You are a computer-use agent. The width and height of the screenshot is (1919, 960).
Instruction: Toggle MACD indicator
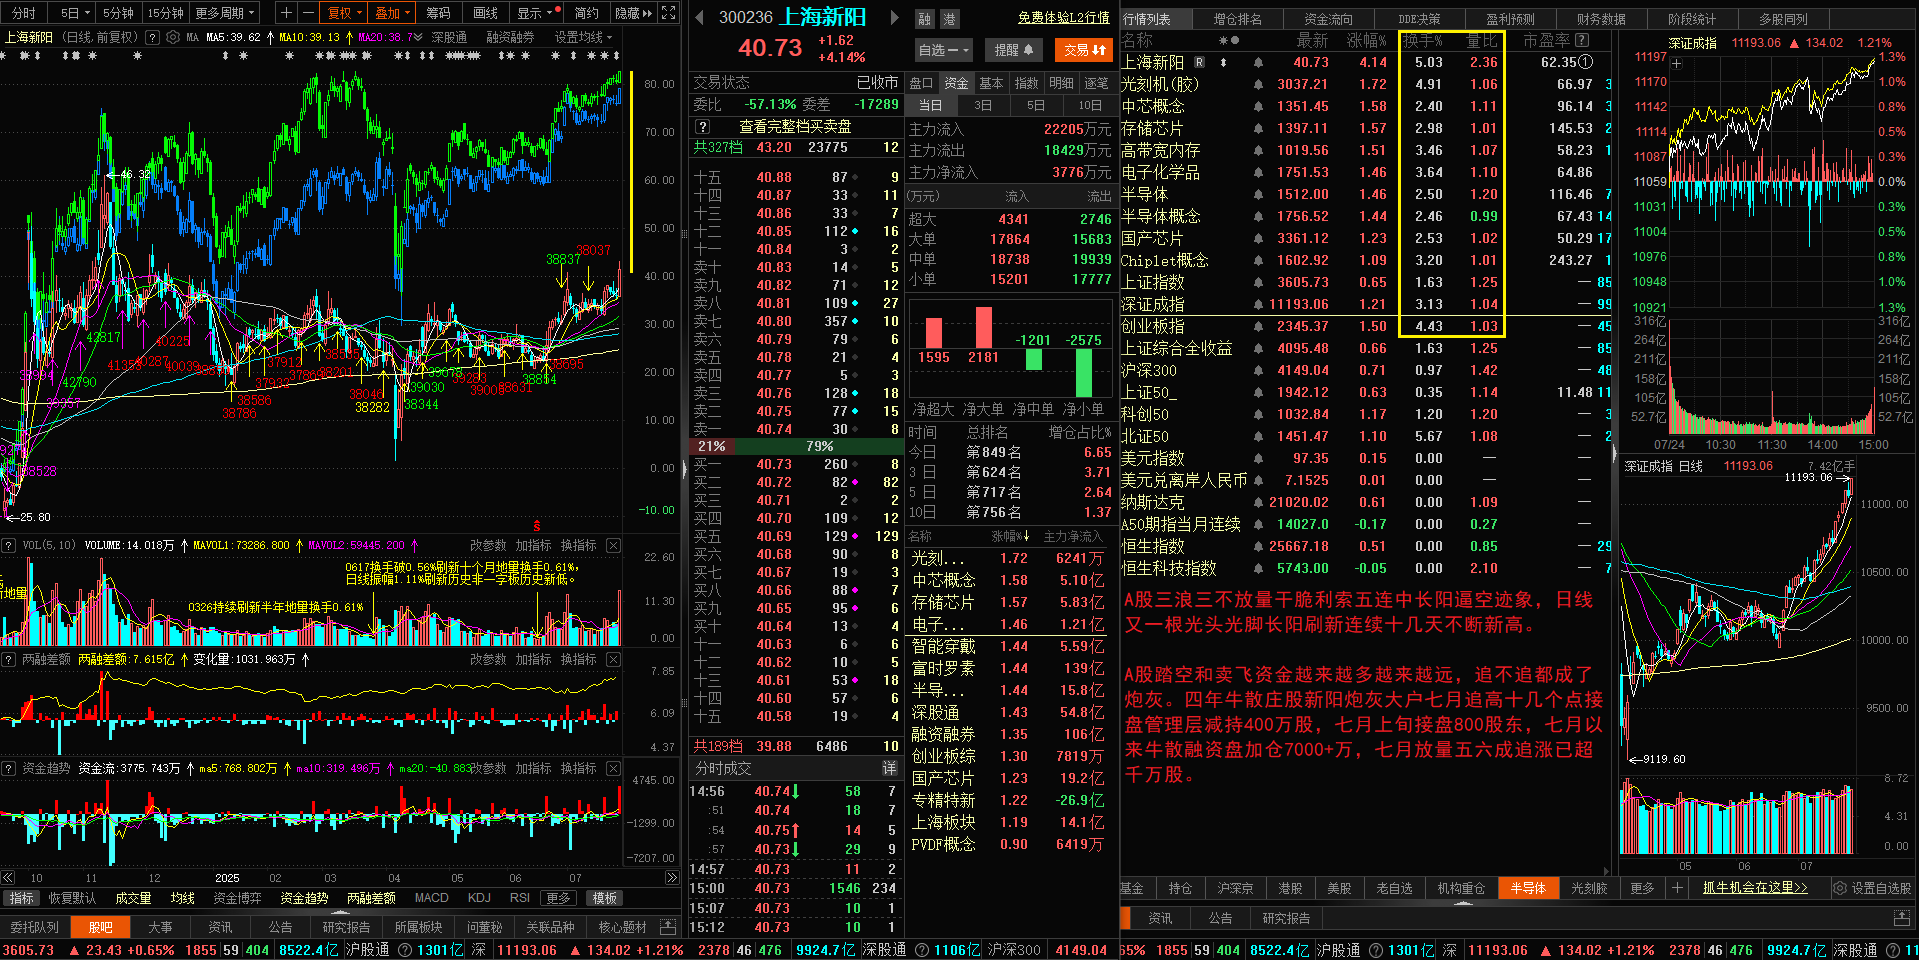[431, 898]
